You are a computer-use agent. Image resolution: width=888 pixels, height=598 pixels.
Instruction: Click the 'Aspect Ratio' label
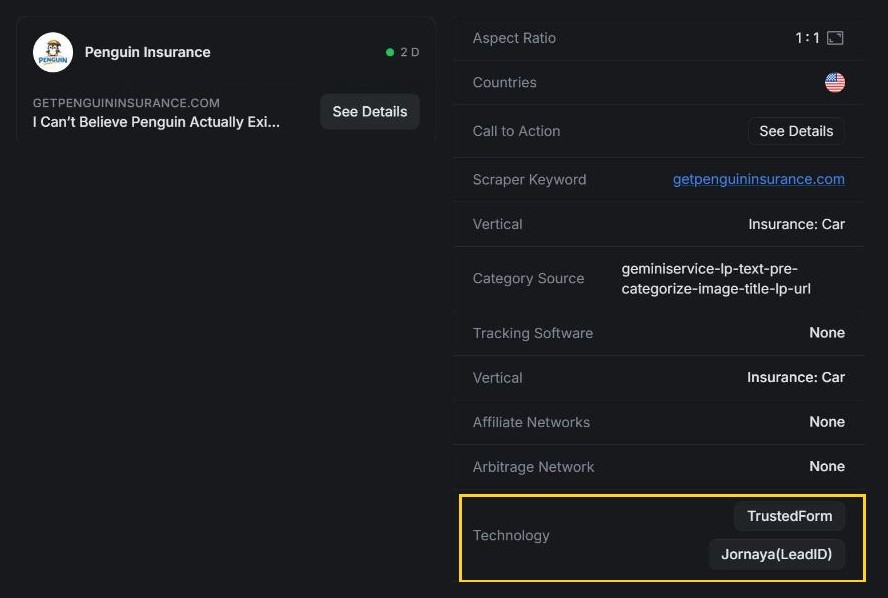[514, 38]
